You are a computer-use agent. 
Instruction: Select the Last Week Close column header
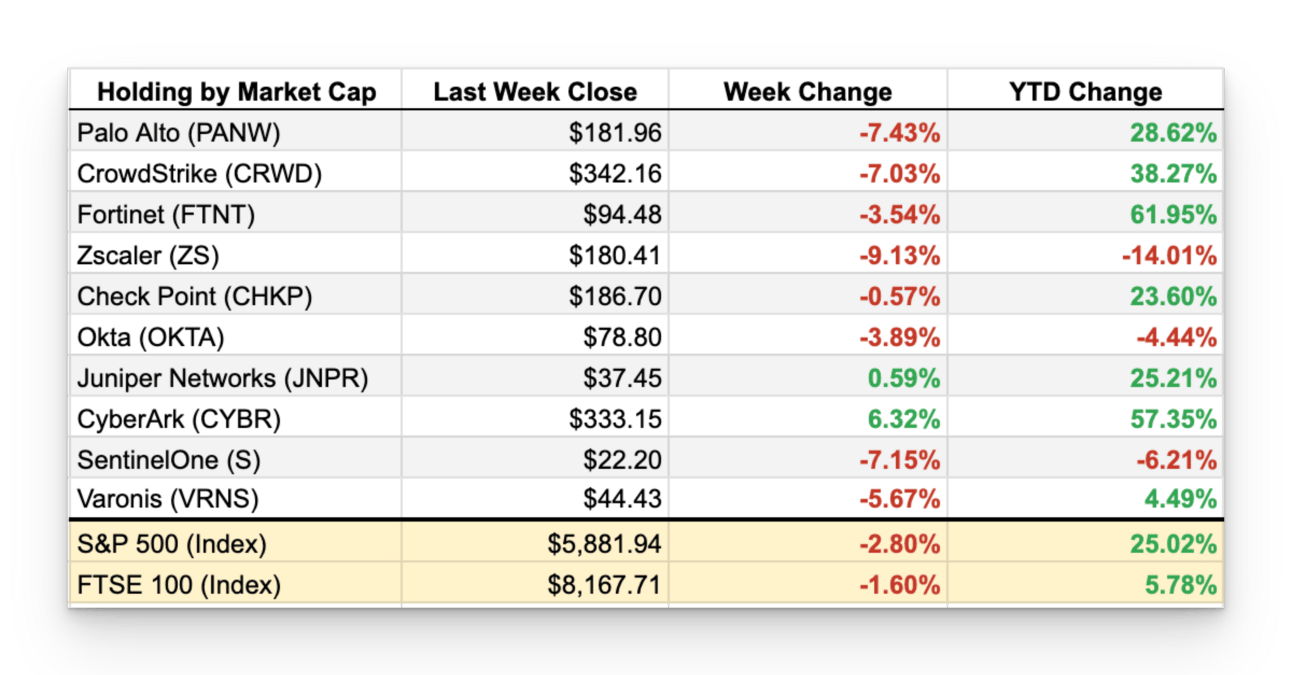click(535, 93)
